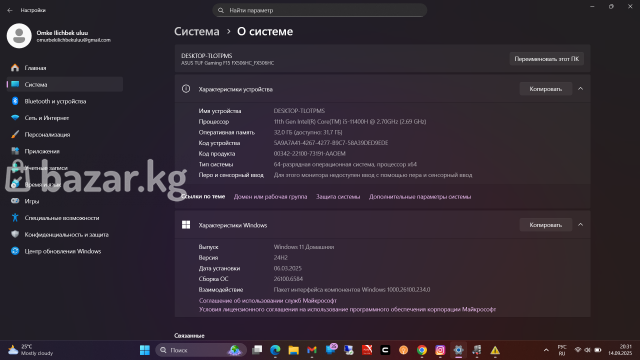This screenshot has width=640, height=360.
Task: Click the black C app taskbar icon
Action: (385, 350)
